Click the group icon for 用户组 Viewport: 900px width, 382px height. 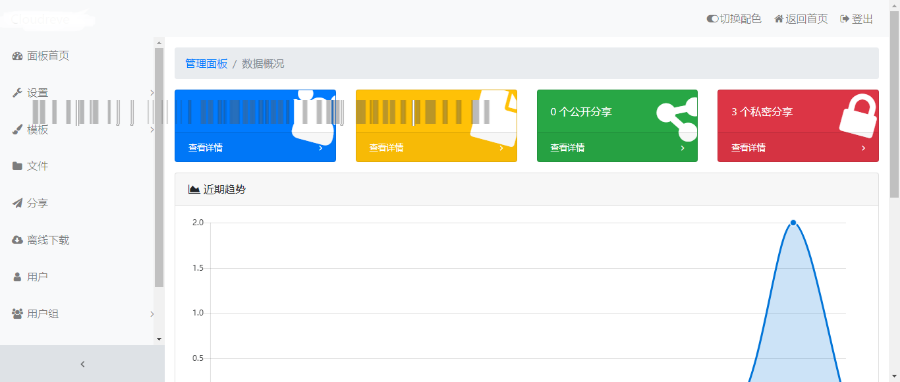pyautogui.click(x=17, y=314)
